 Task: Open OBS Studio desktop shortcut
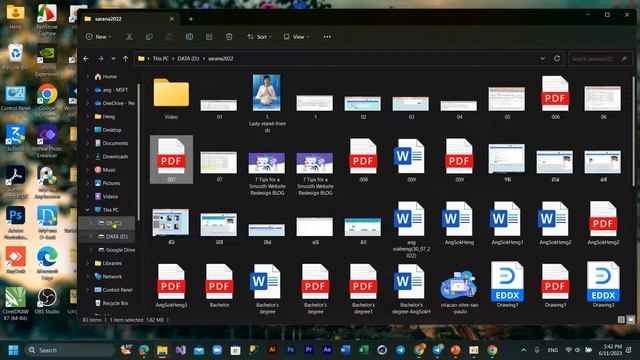(47, 301)
